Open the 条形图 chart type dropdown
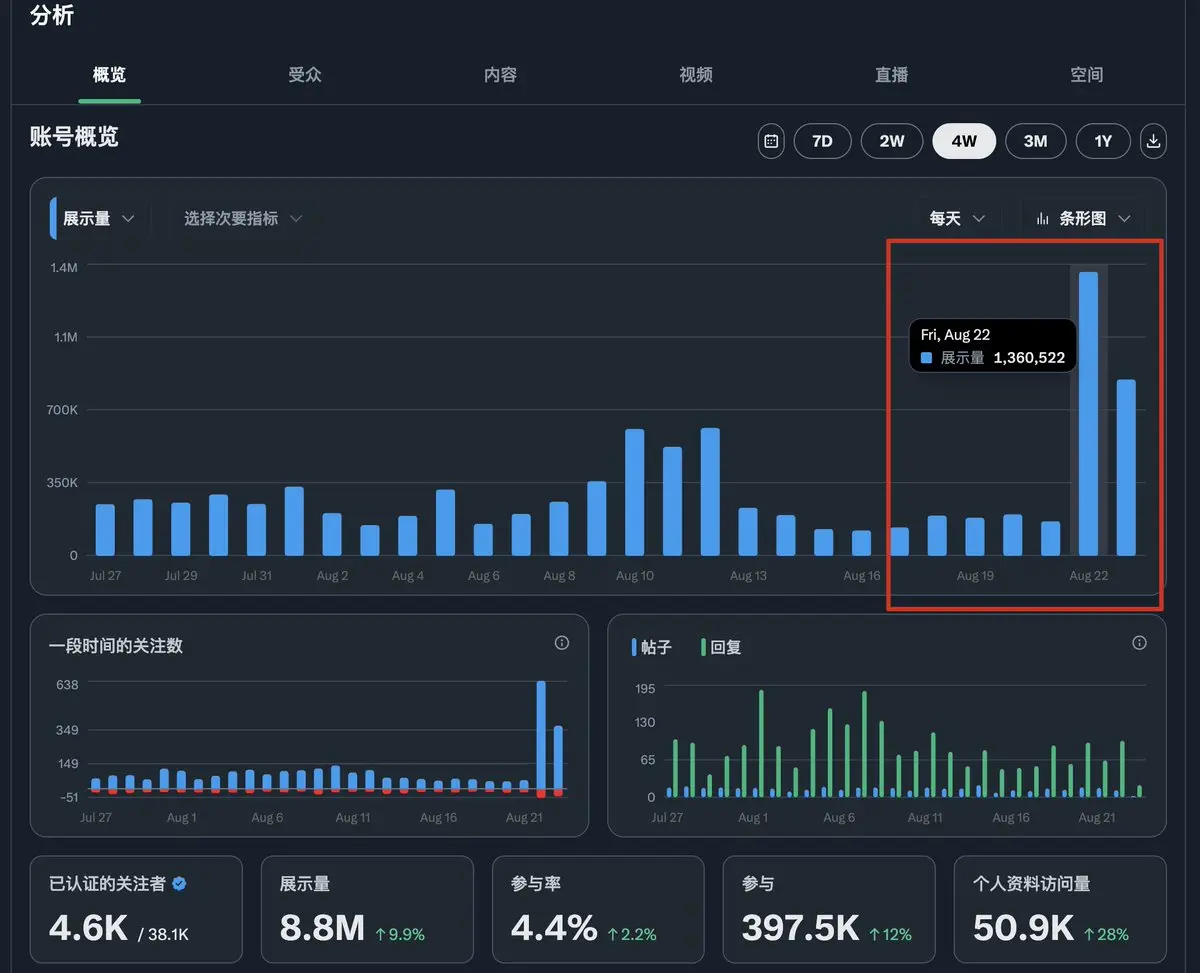1200x973 pixels. 1083,218
